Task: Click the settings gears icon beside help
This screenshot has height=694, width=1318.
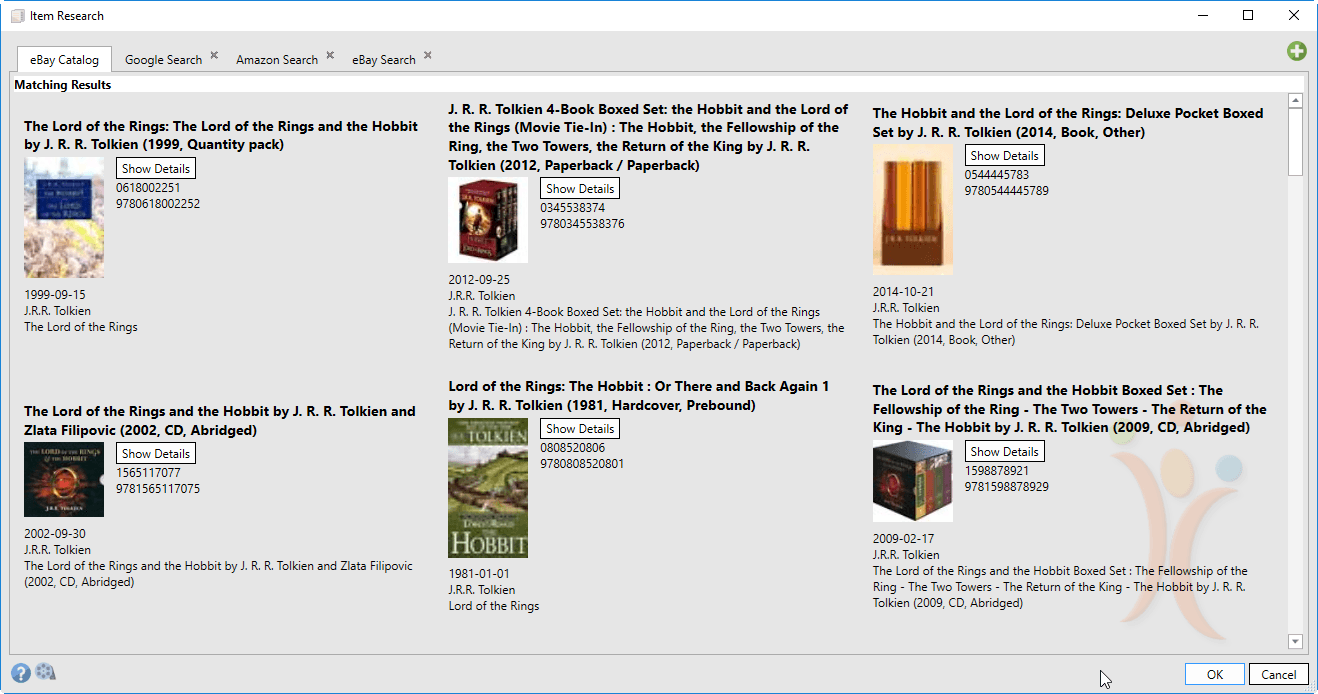Action: pos(45,672)
